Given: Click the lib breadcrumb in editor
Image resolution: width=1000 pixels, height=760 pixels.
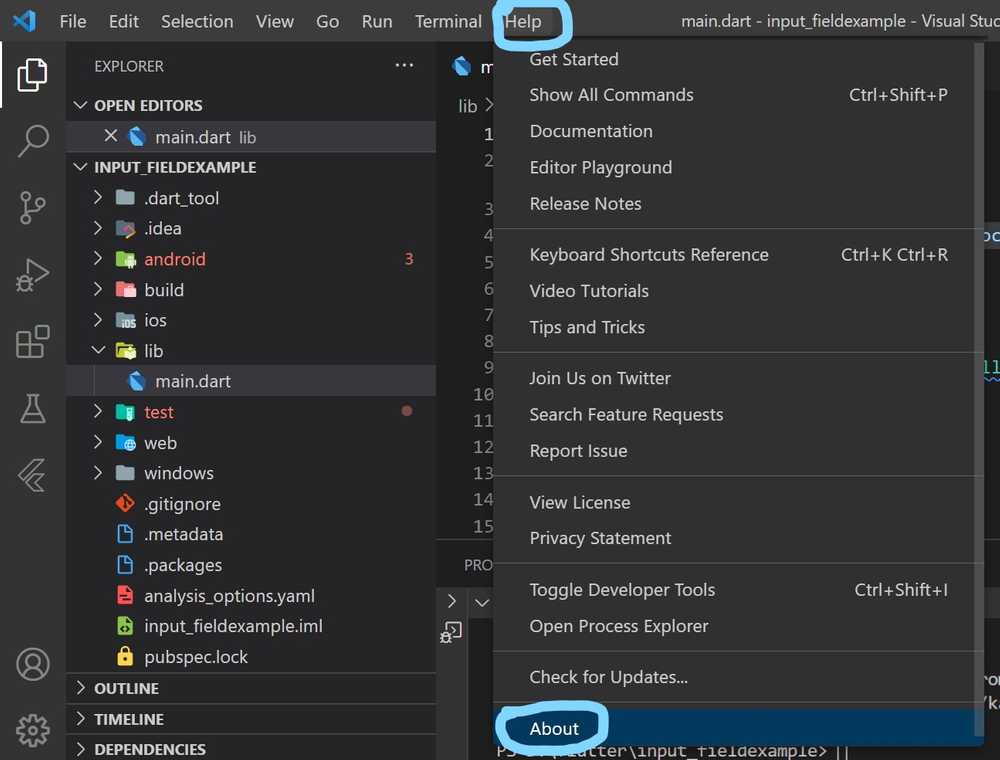Looking at the screenshot, I should [467, 106].
